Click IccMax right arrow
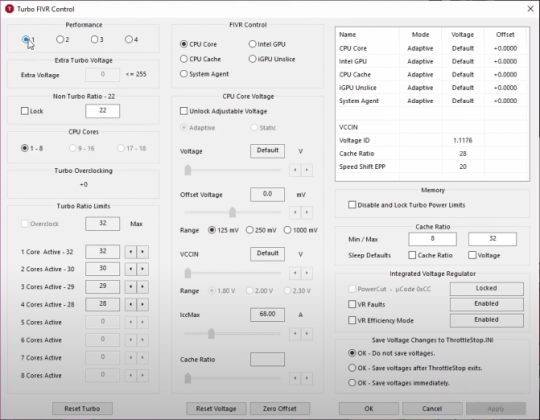 point(307,333)
